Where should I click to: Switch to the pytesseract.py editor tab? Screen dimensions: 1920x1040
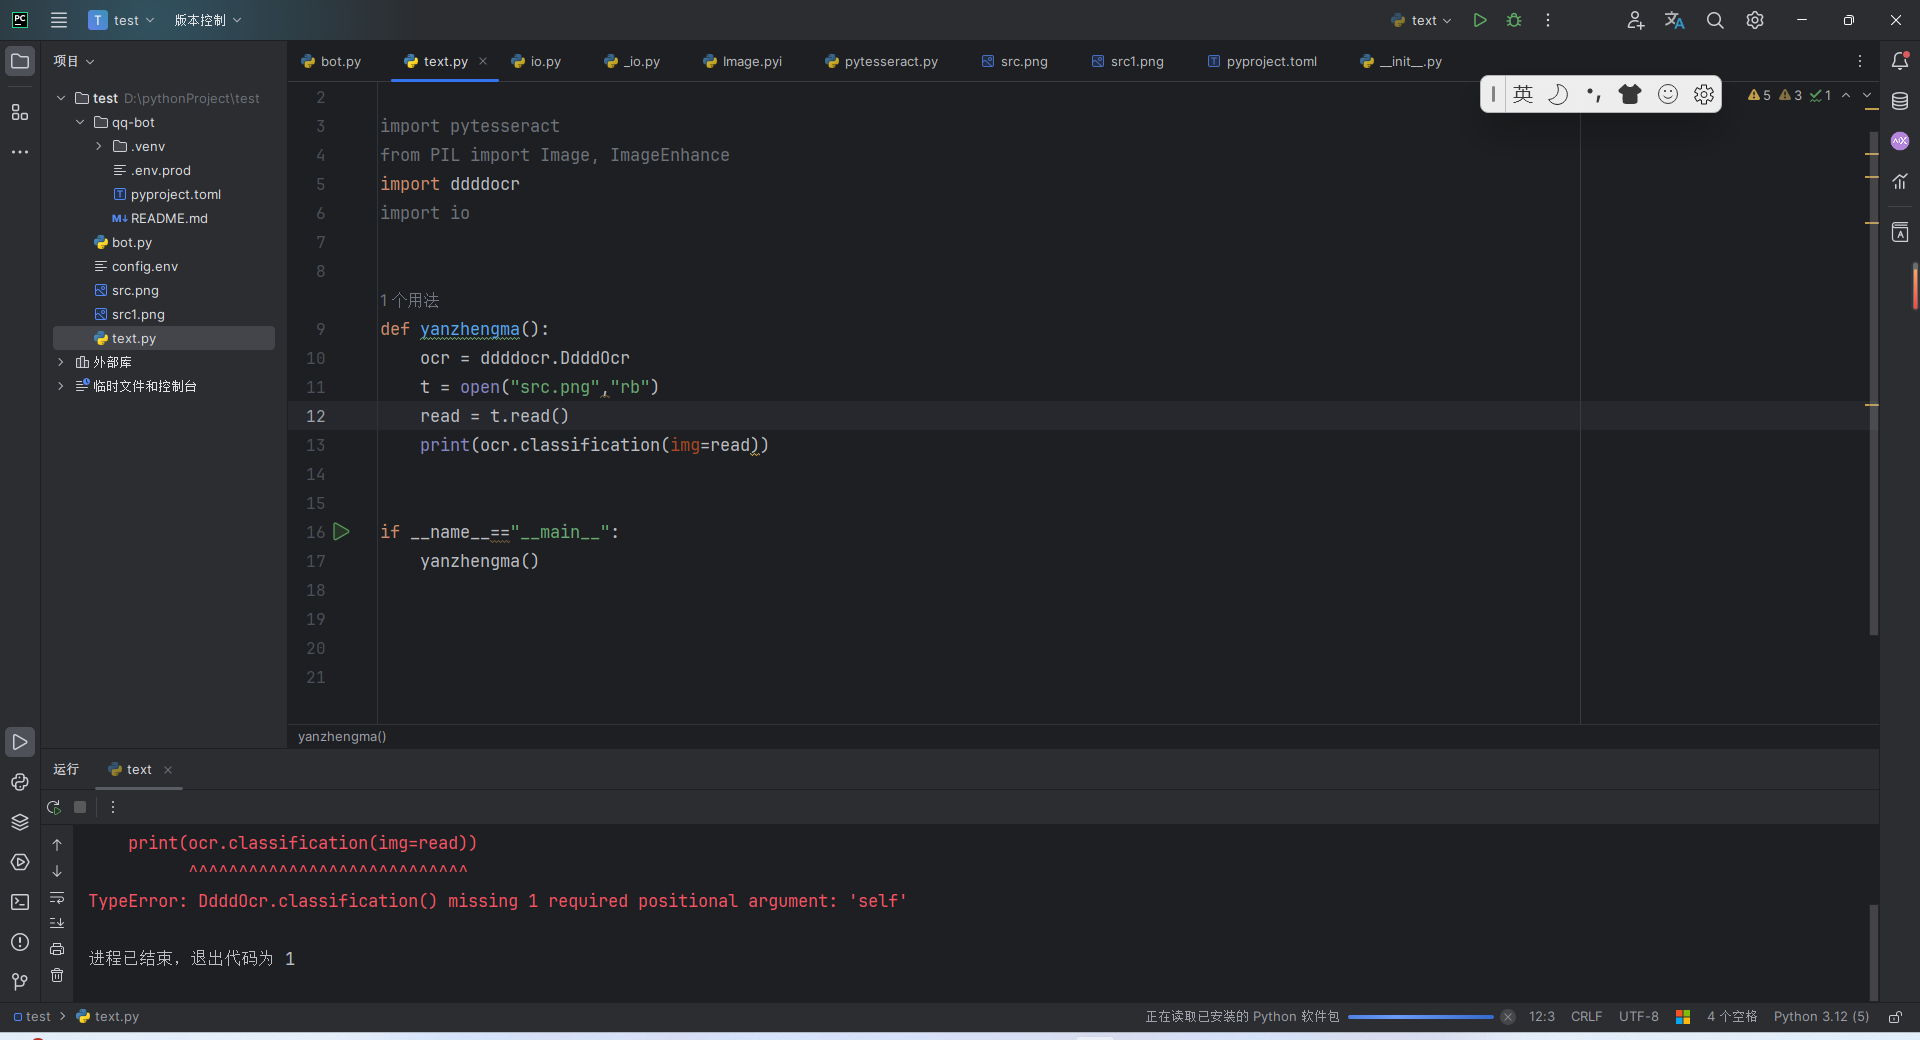[x=881, y=61]
